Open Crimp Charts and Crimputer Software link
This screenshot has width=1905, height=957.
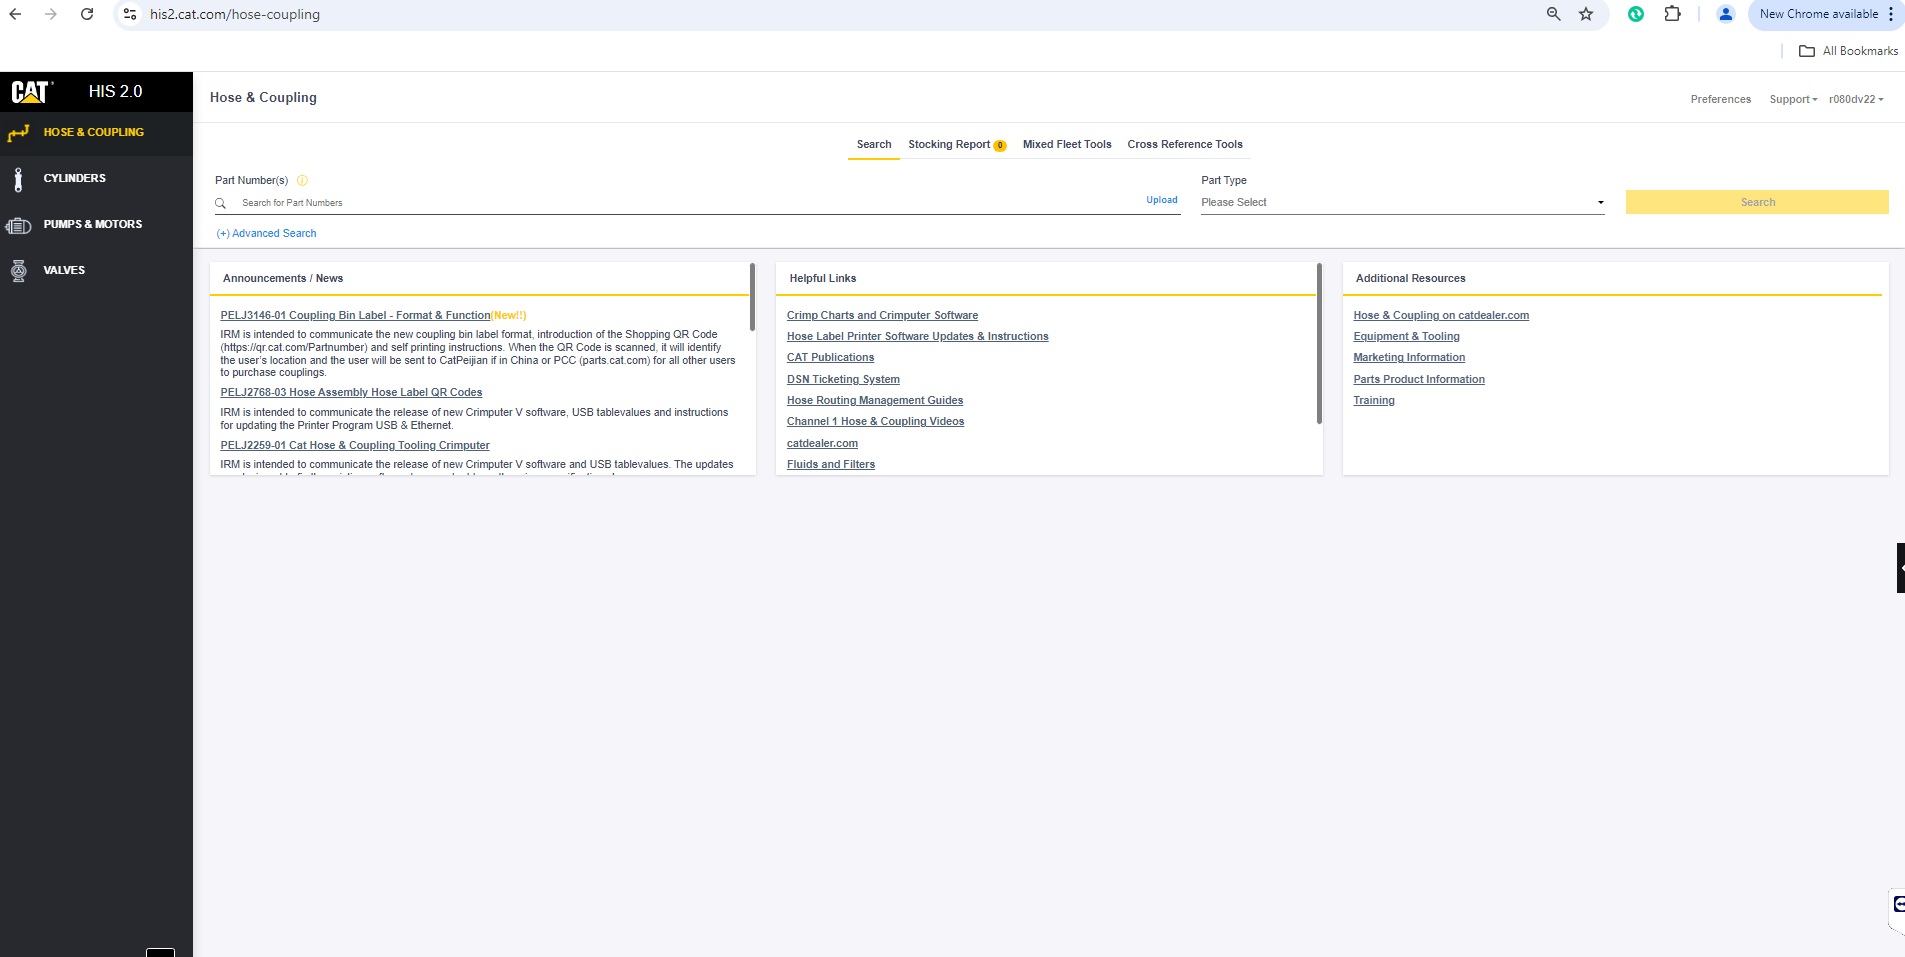pyautogui.click(x=882, y=316)
